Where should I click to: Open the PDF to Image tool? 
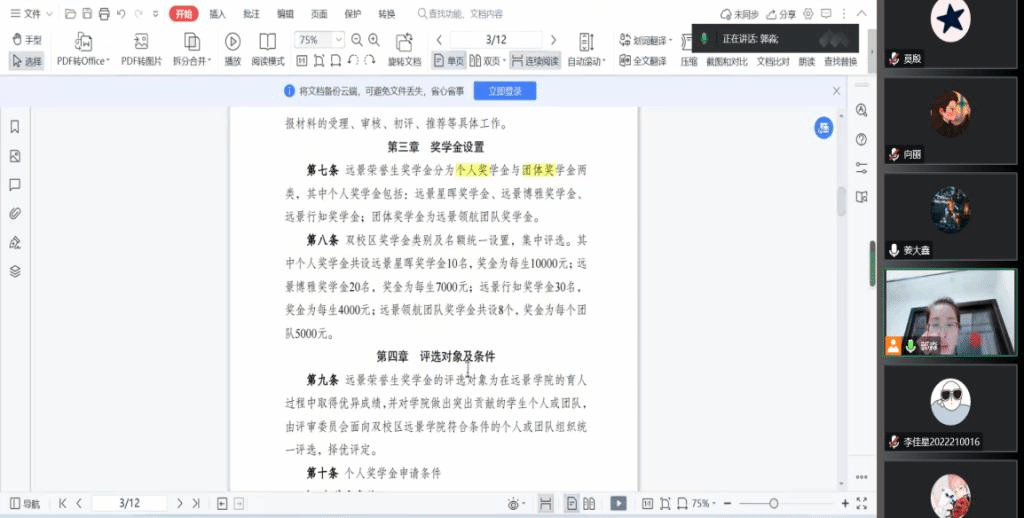tap(141, 42)
